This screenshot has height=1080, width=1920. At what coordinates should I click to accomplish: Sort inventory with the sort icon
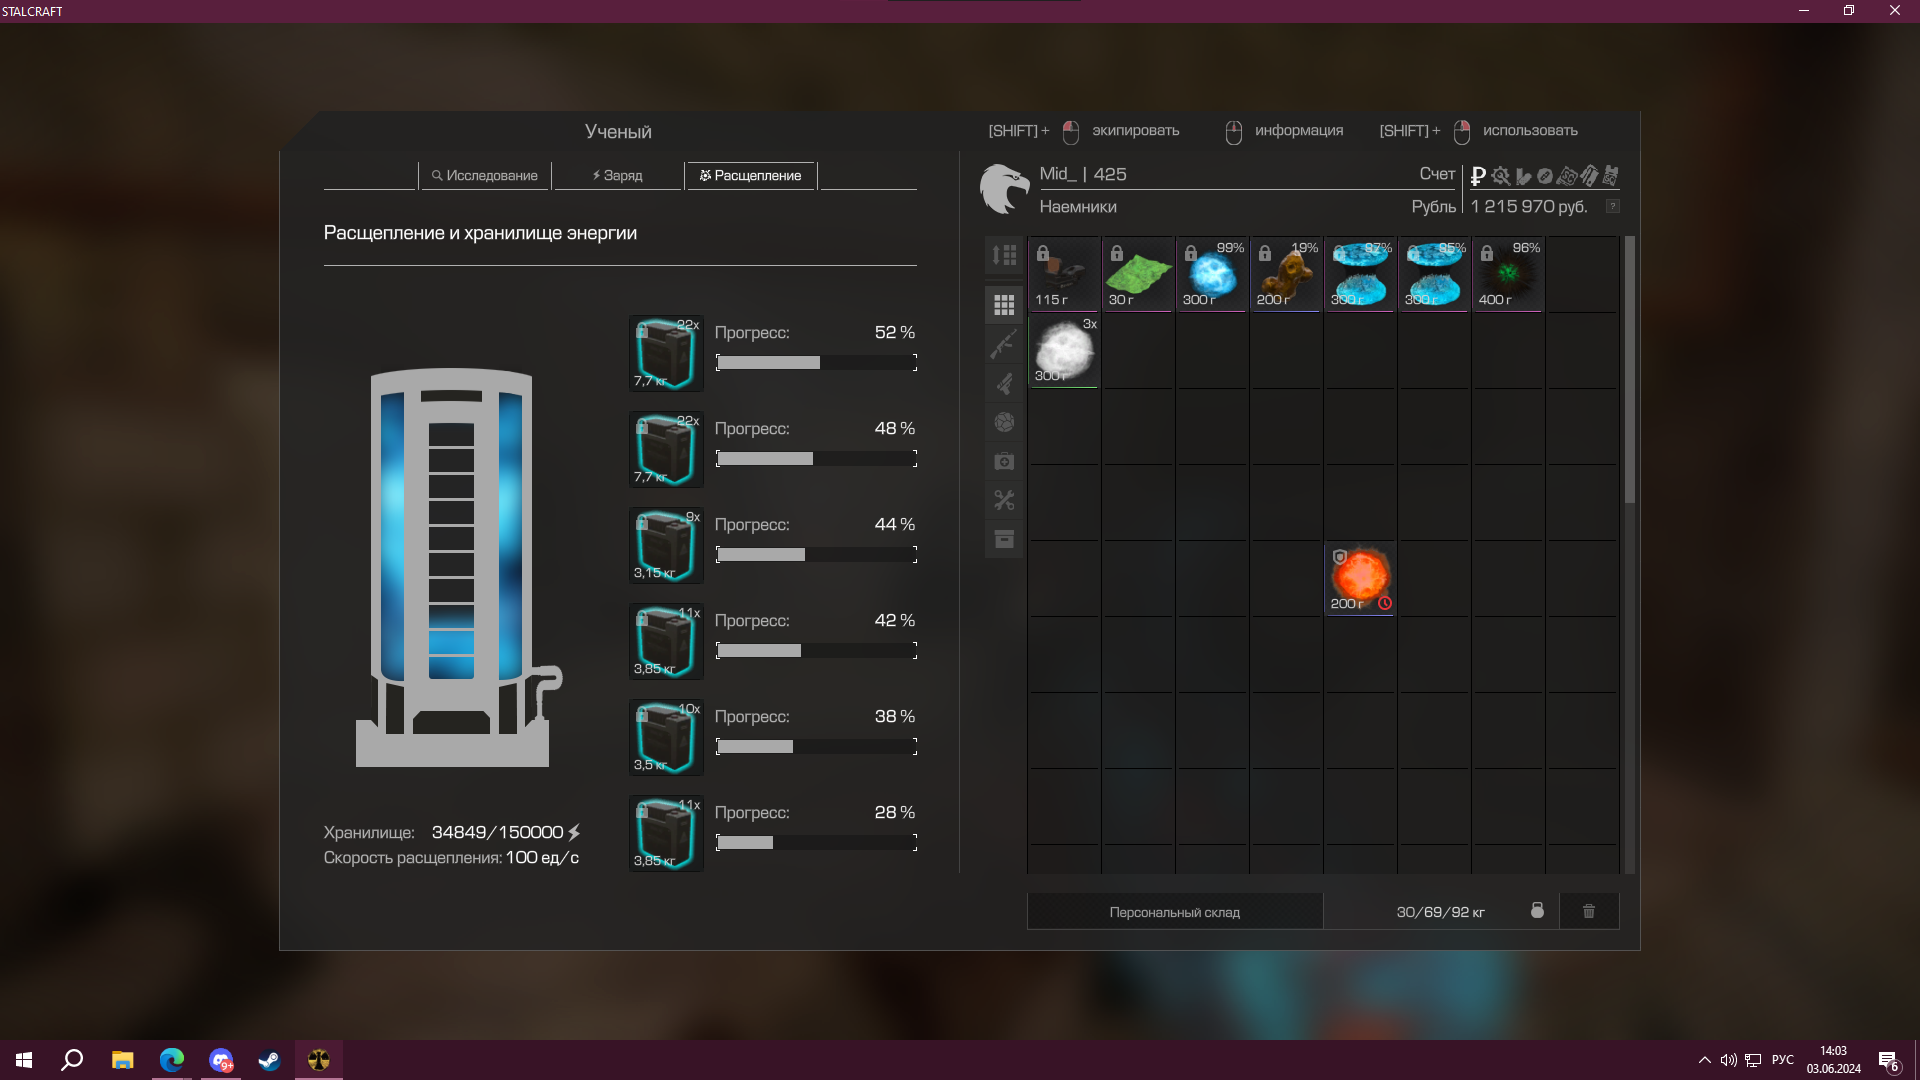1004,255
